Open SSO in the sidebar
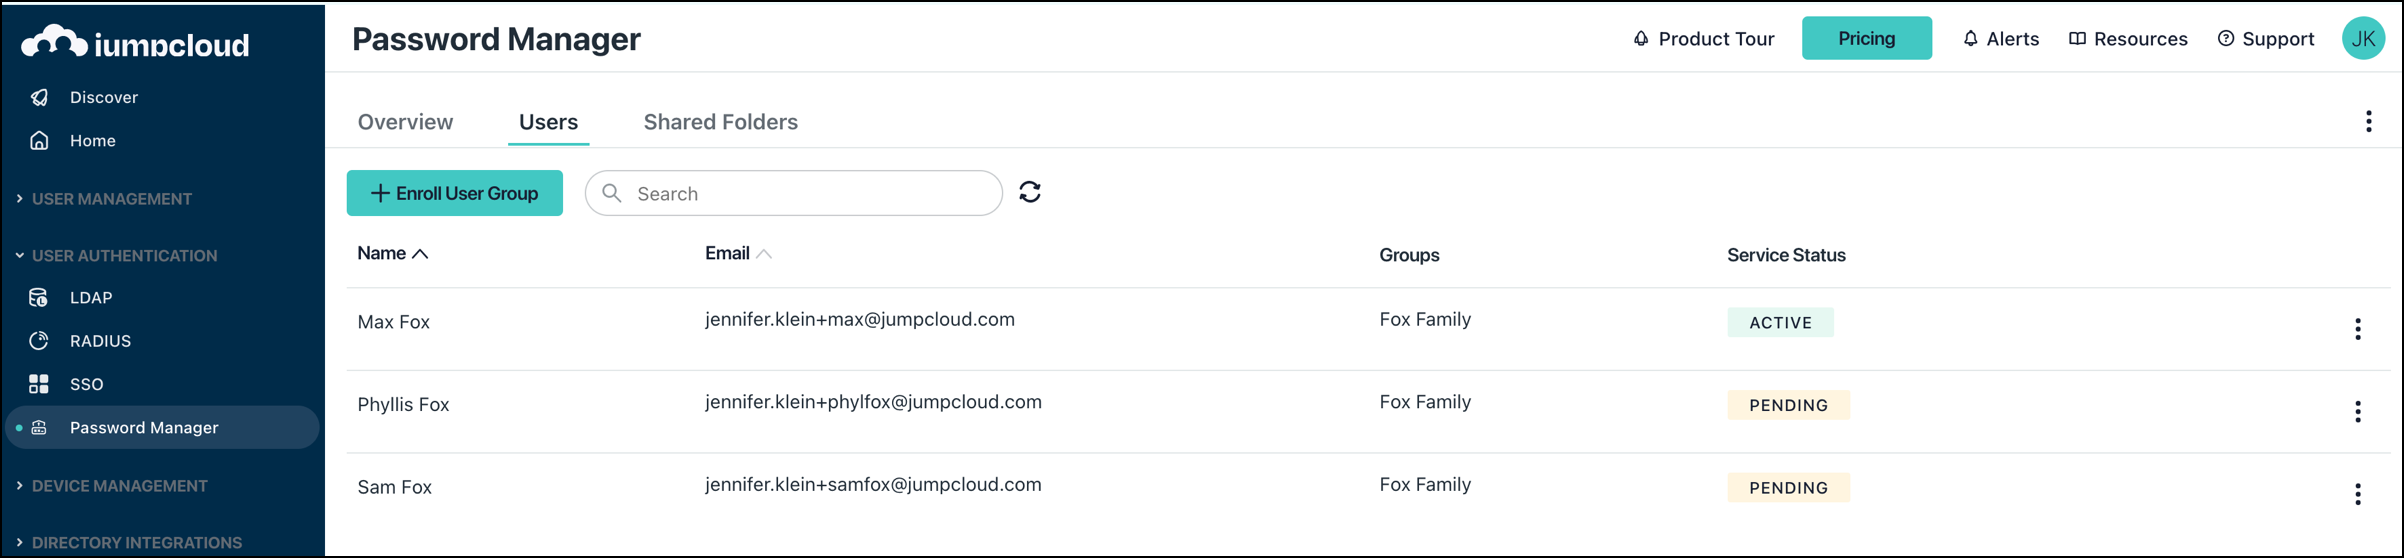Viewport: 2404px width, 558px height. click(86, 384)
